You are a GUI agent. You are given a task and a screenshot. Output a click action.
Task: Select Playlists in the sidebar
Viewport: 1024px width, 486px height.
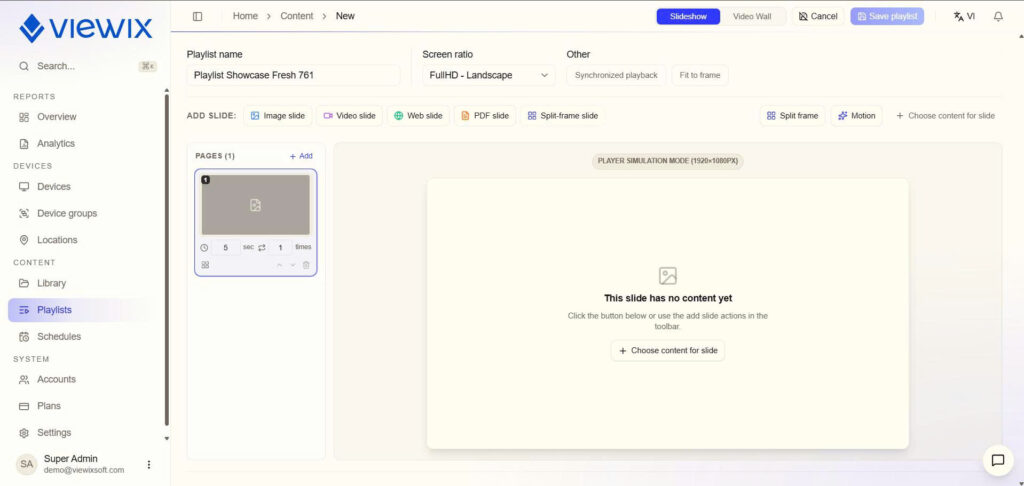point(82,310)
